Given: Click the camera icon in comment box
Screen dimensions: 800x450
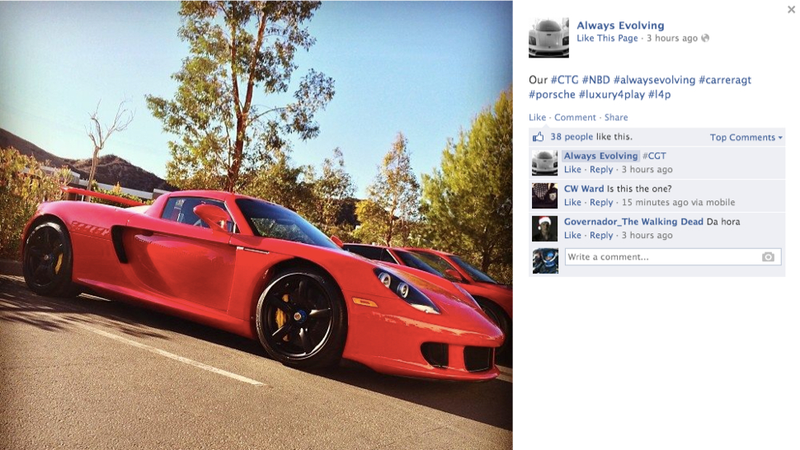Looking at the screenshot, I should [768, 257].
